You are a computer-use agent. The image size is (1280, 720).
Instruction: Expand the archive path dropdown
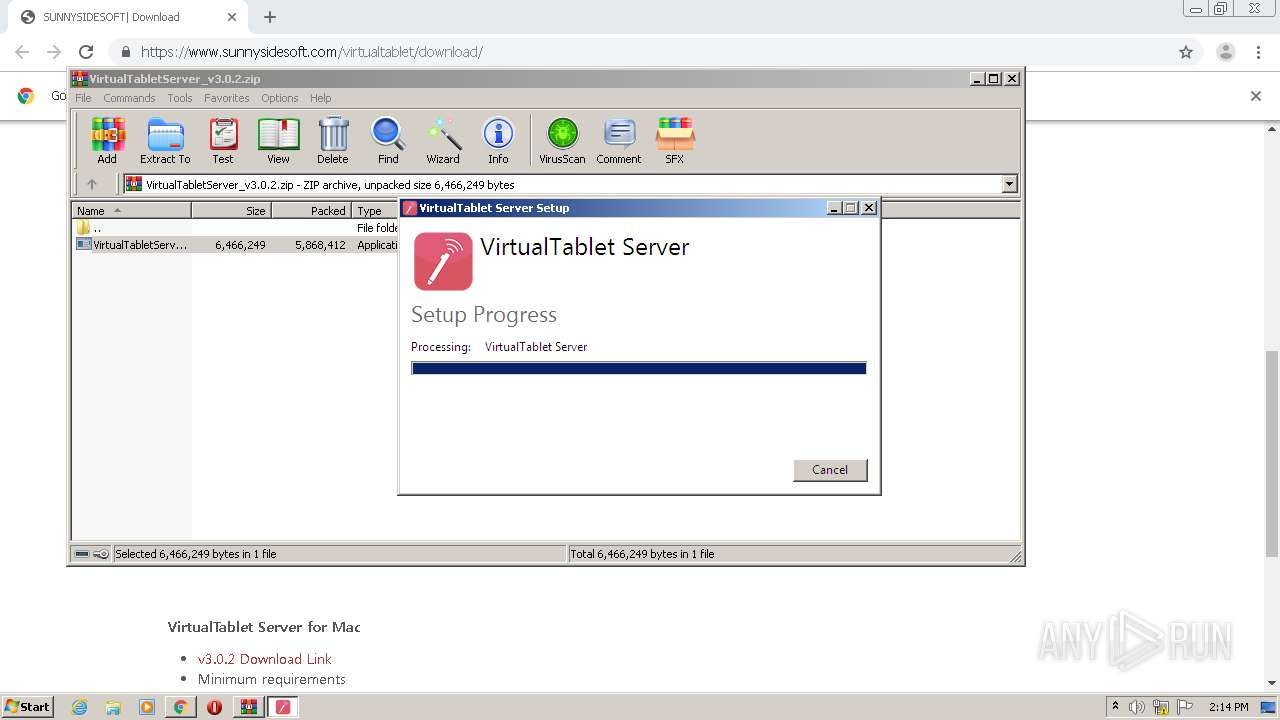[1009, 184]
